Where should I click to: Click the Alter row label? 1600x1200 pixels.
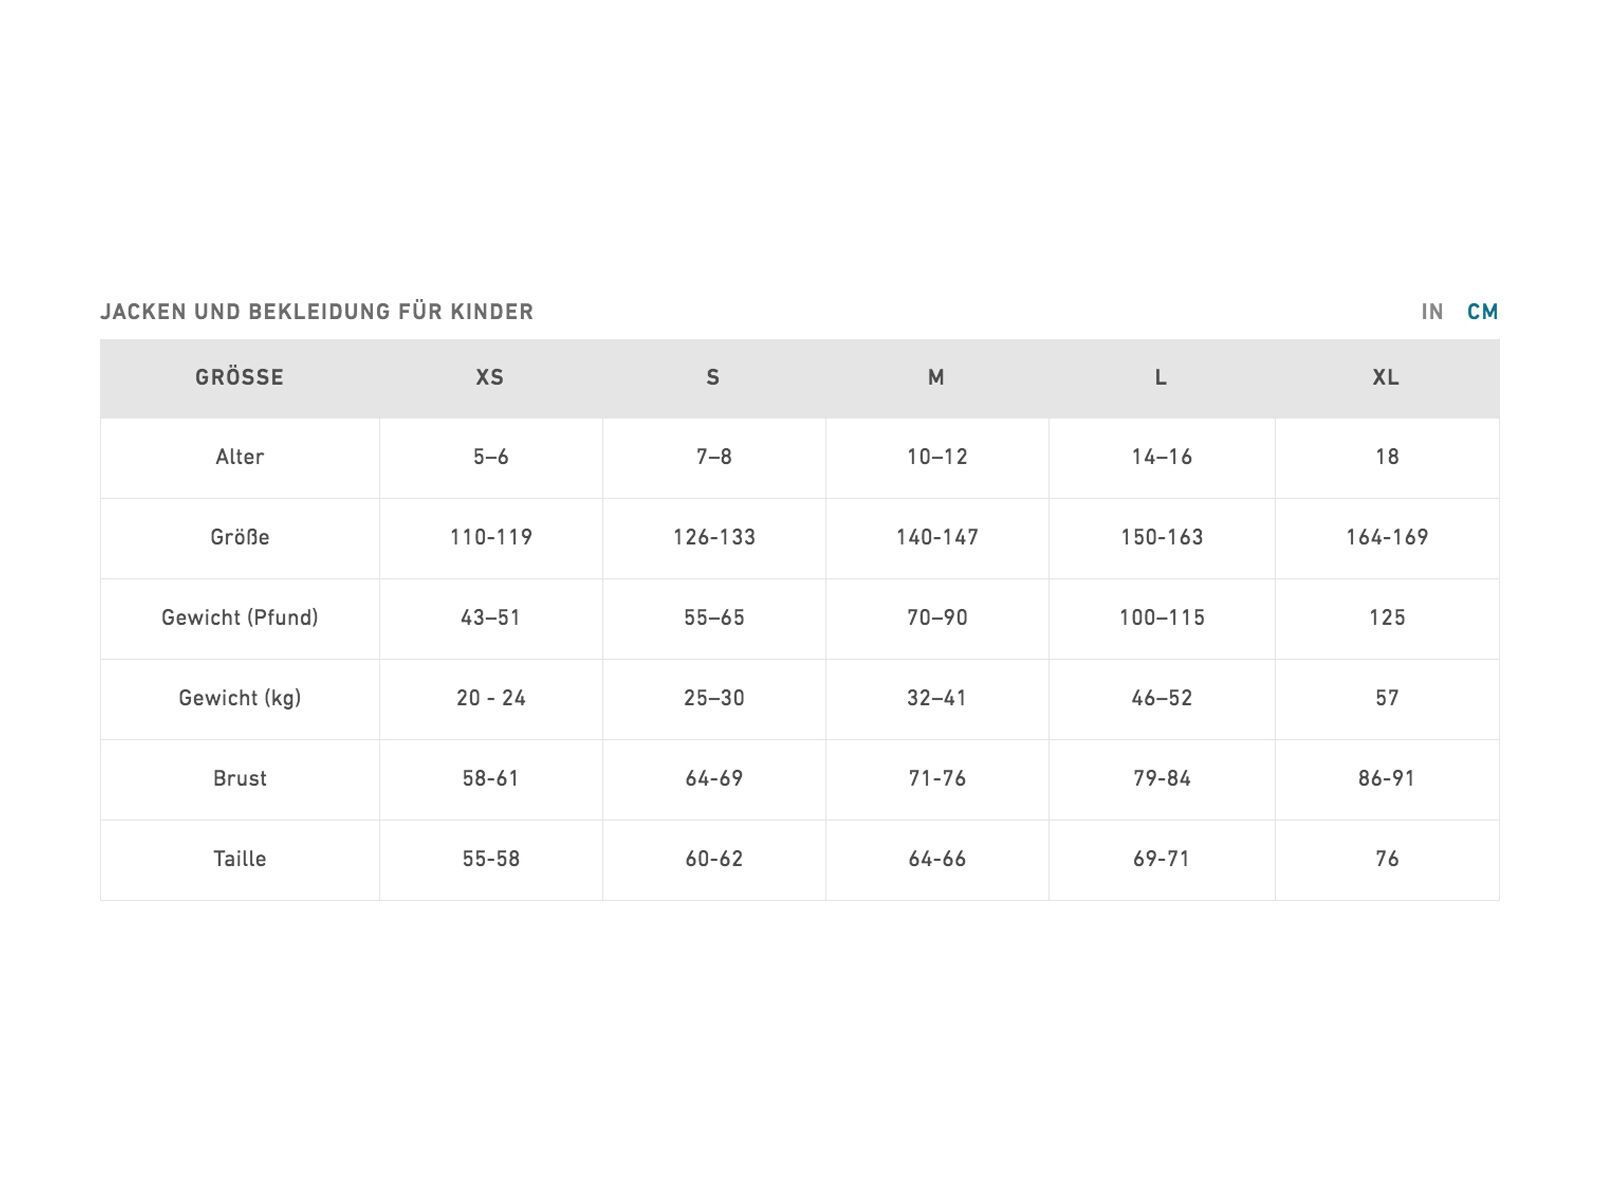(x=240, y=457)
